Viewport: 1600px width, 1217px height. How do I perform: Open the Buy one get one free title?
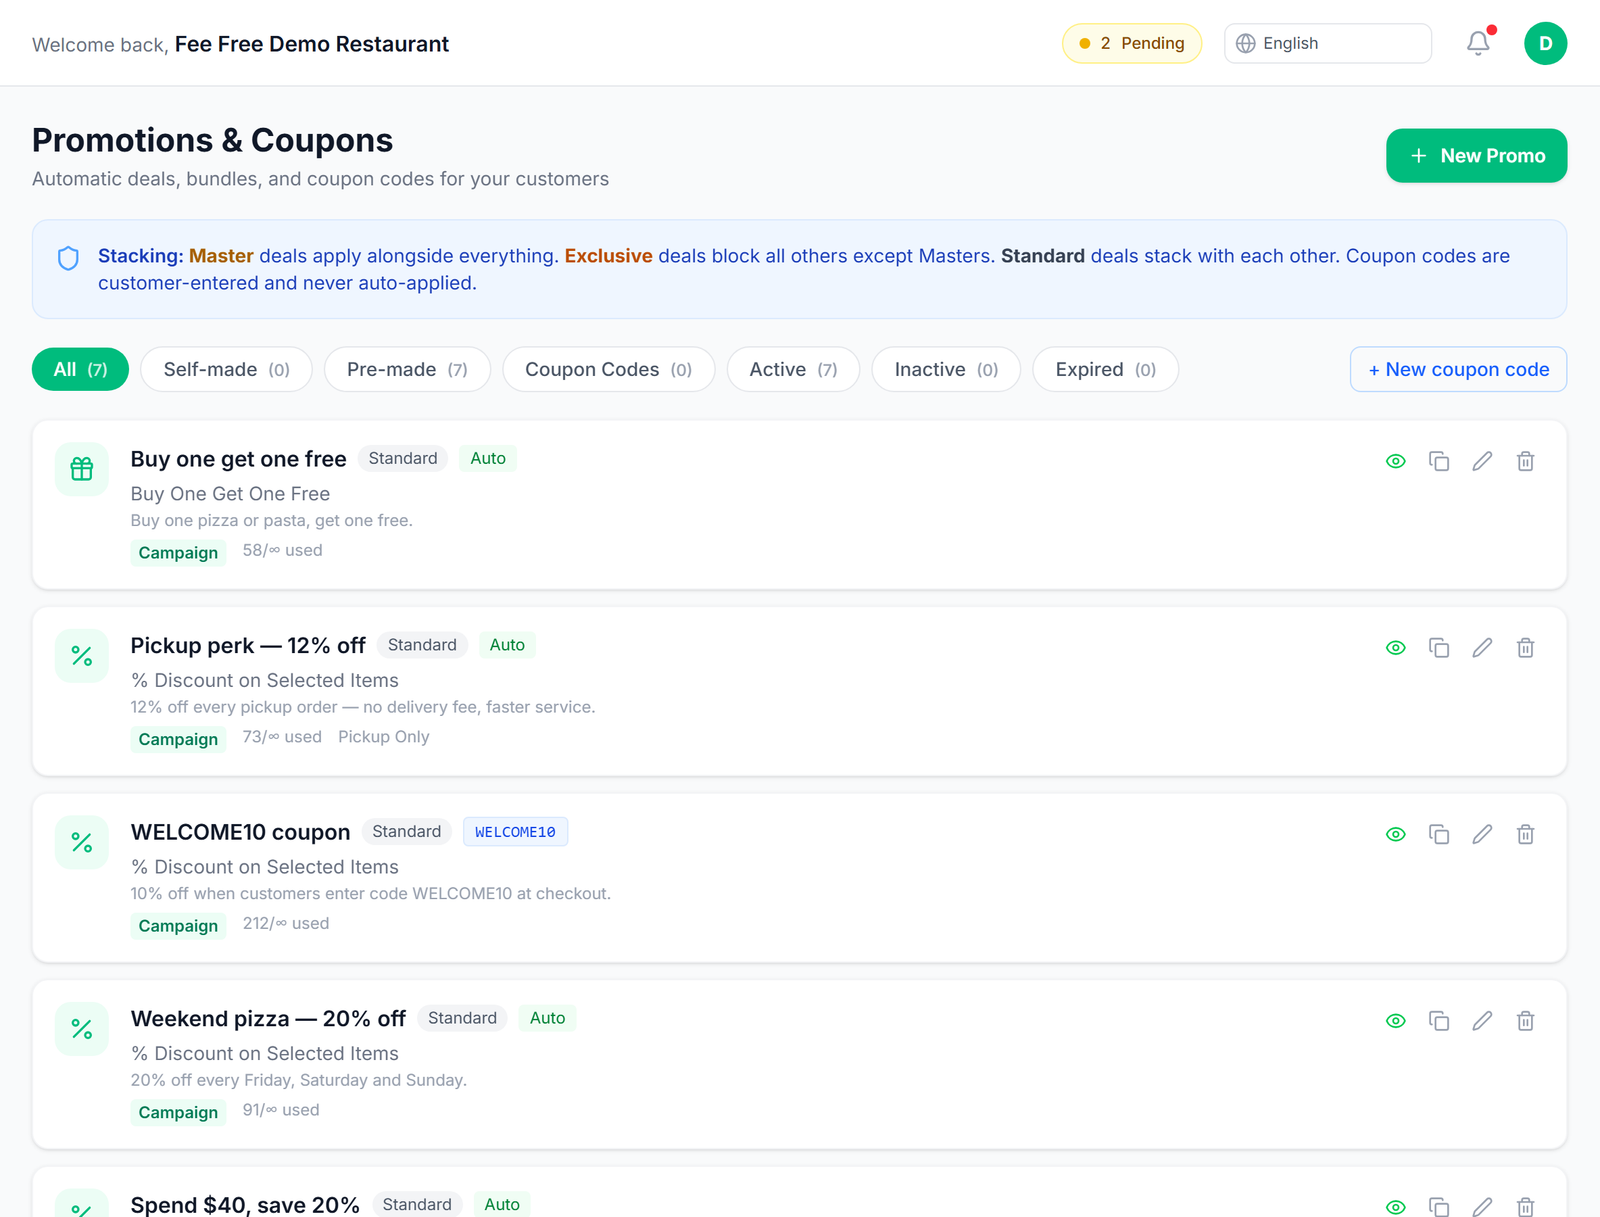click(238, 459)
